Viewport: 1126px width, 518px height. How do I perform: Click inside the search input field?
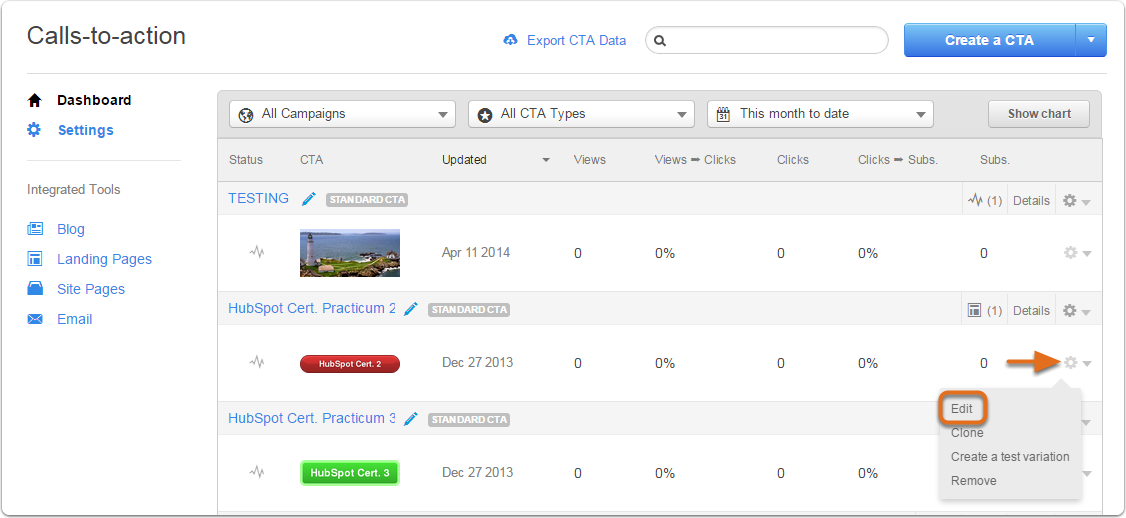[767, 40]
